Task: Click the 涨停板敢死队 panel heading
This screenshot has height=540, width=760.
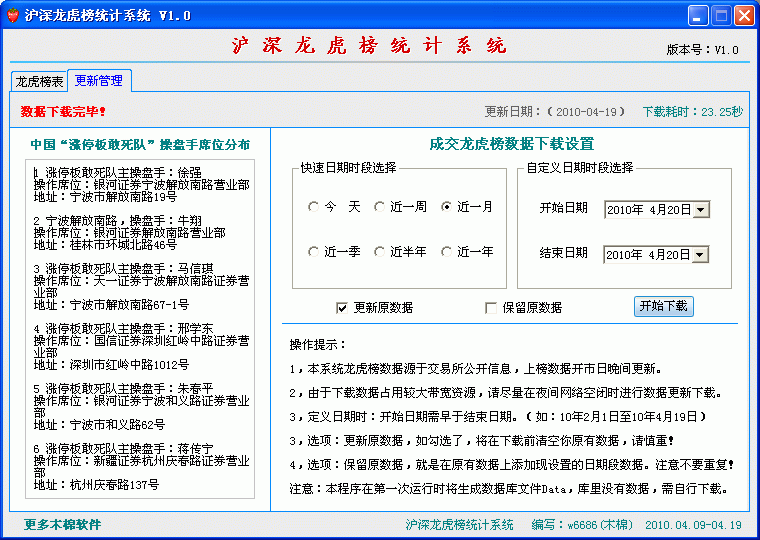Action: coord(140,144)
